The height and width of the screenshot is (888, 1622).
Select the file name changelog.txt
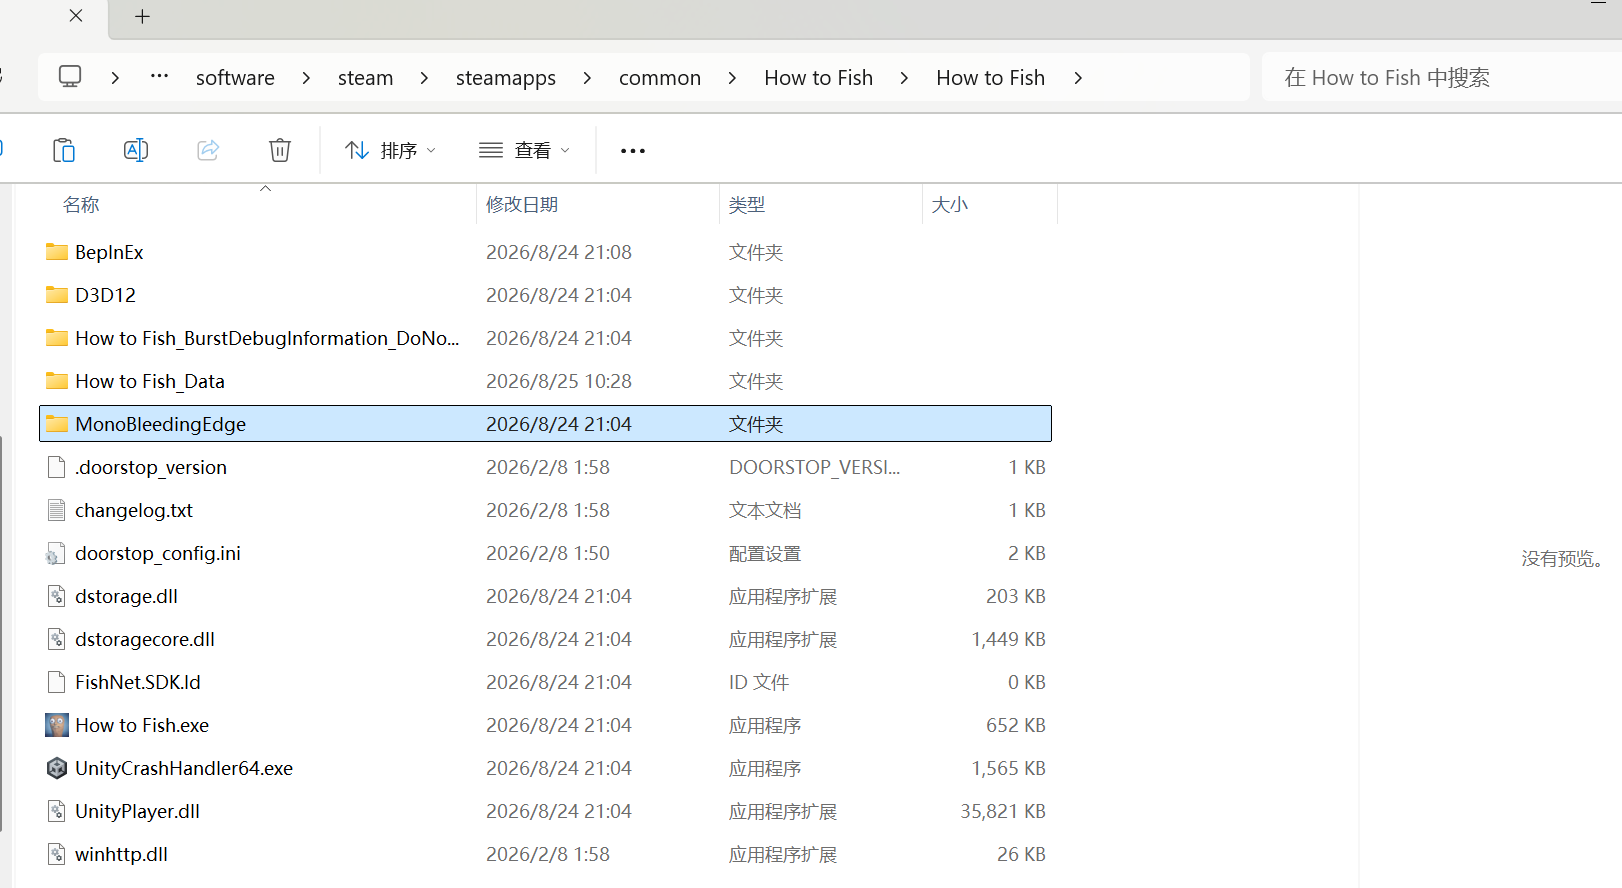(x=134, y=510)
